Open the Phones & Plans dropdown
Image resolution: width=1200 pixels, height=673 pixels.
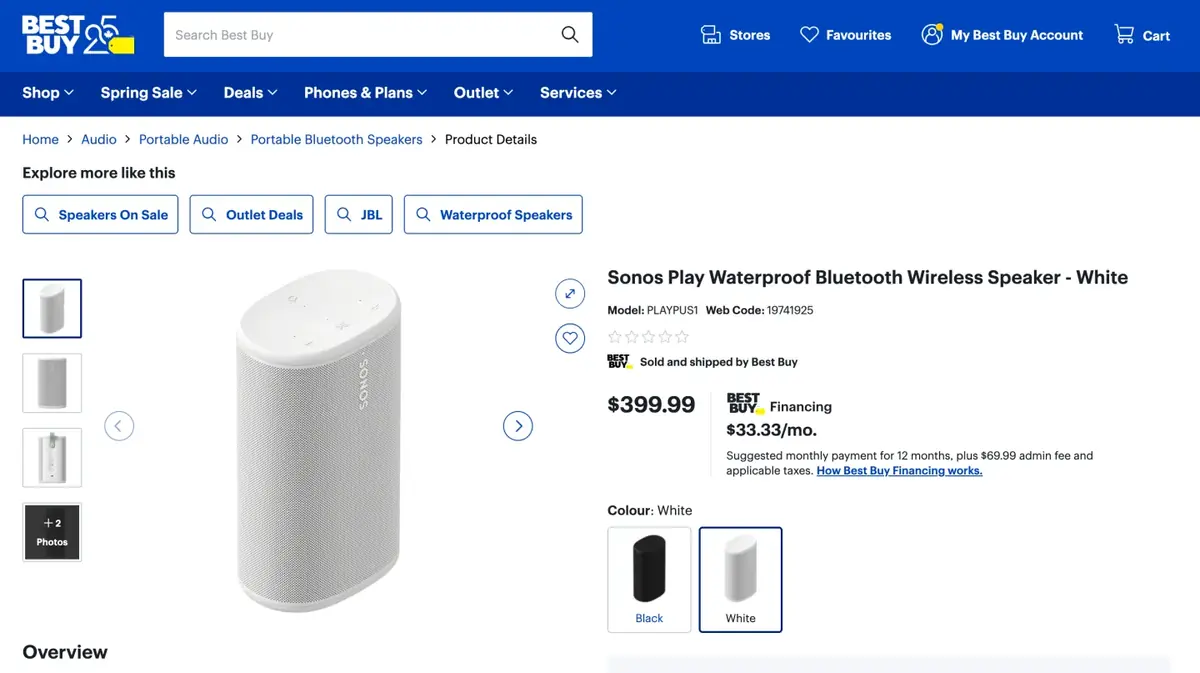click(x=364, y=92)
